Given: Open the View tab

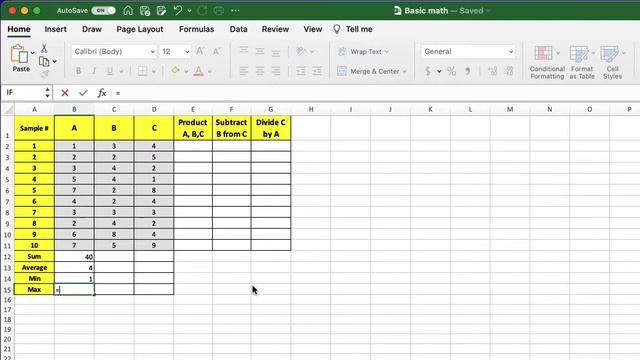Looking at the screenshot, I should click(x=313, y=29).
